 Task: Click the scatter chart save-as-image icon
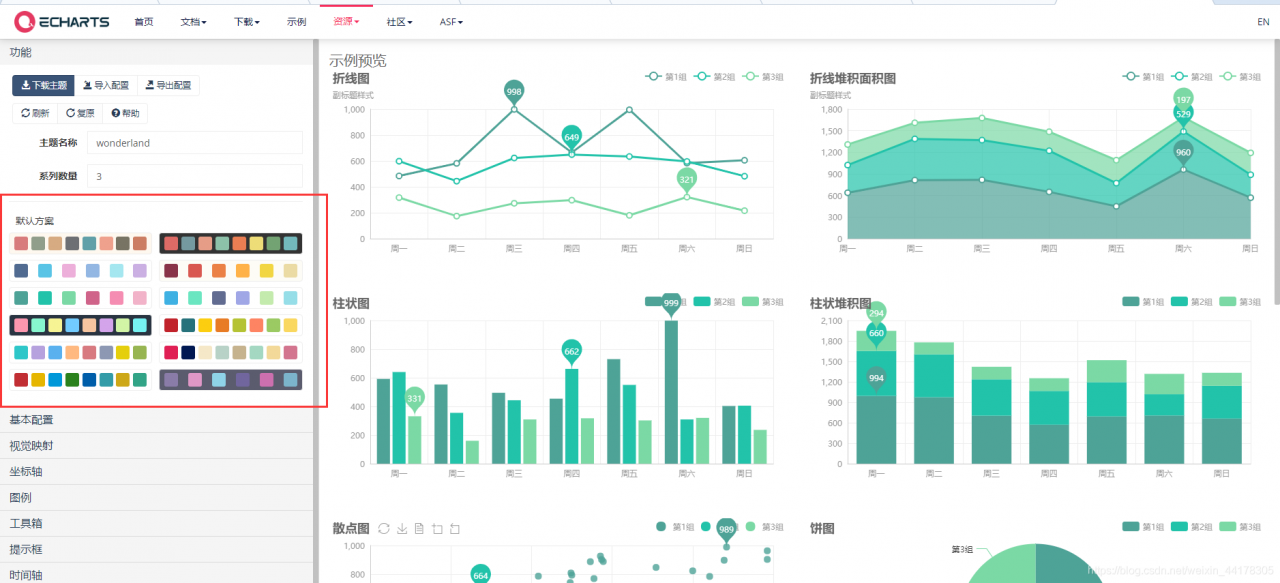[x=402, y=528]
